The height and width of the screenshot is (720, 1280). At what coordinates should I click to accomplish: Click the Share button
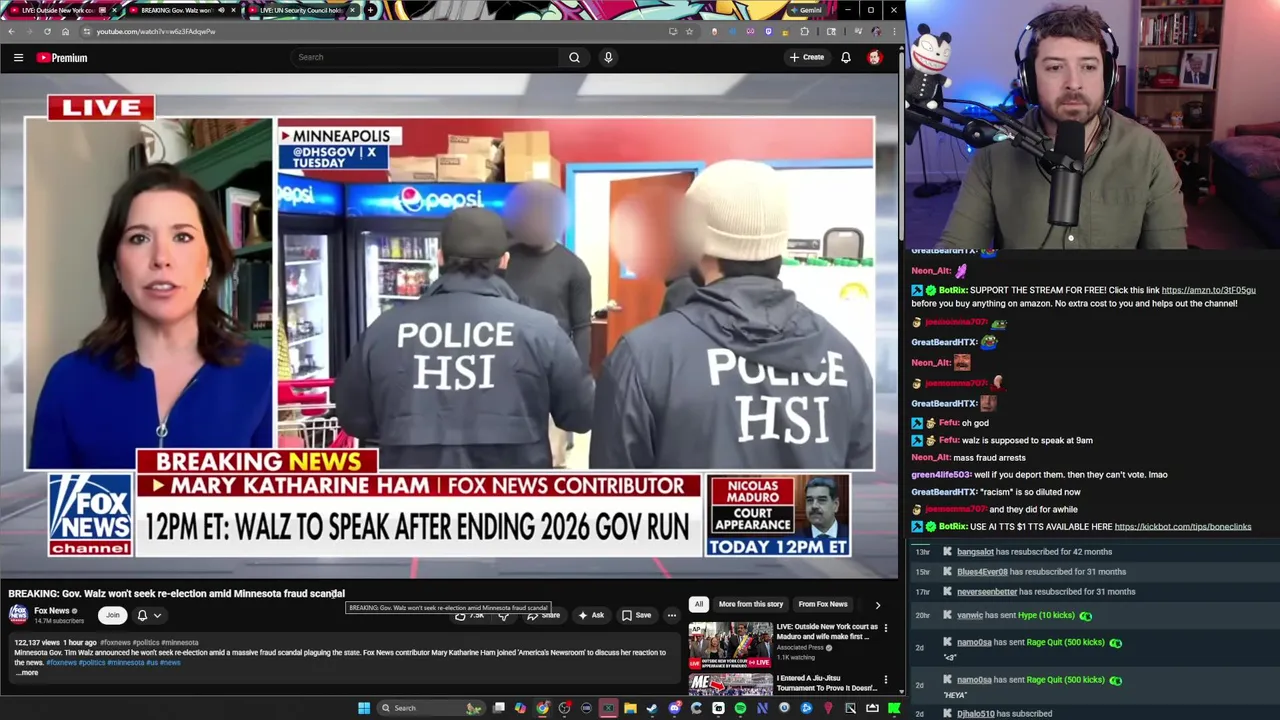[x=543, y=615]
